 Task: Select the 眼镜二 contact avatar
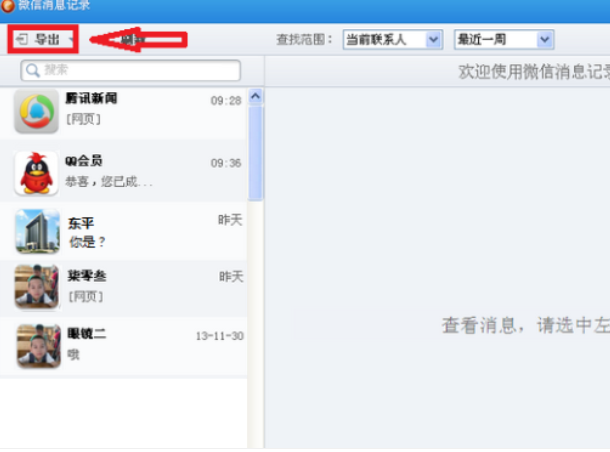(39, 346)
